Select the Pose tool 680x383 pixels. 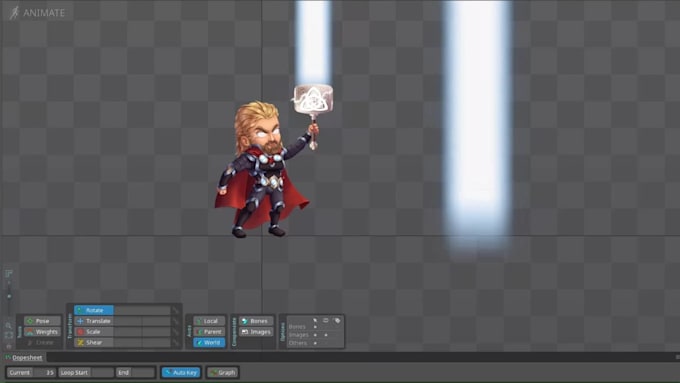click(42, 321)
